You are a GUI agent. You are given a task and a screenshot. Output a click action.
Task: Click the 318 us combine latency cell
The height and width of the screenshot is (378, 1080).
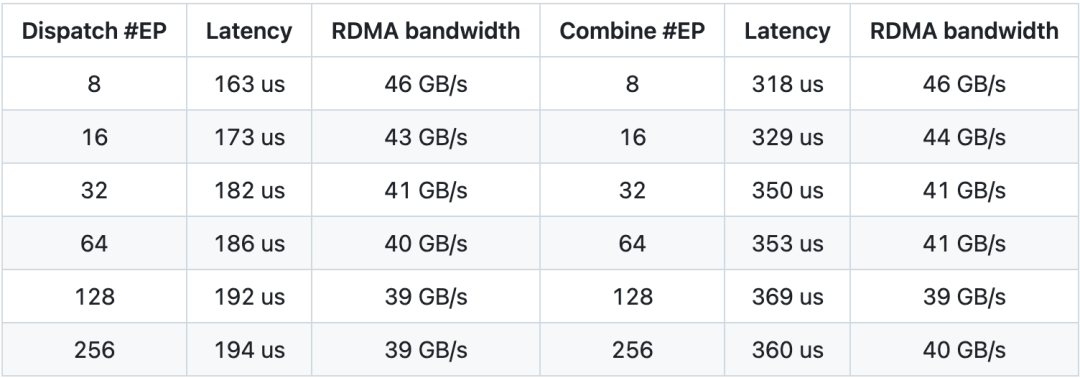click(787, 84)
